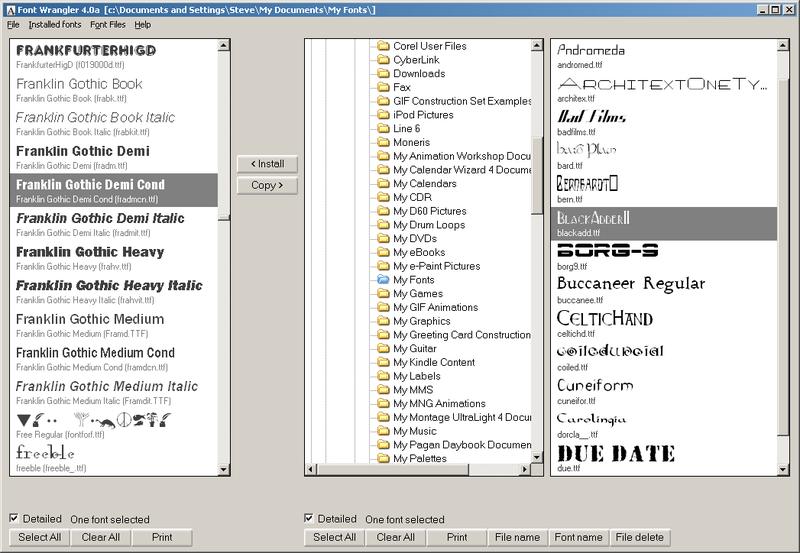Click the My Music folder icon
Screen dimensions: 800x553
point(383,431)
